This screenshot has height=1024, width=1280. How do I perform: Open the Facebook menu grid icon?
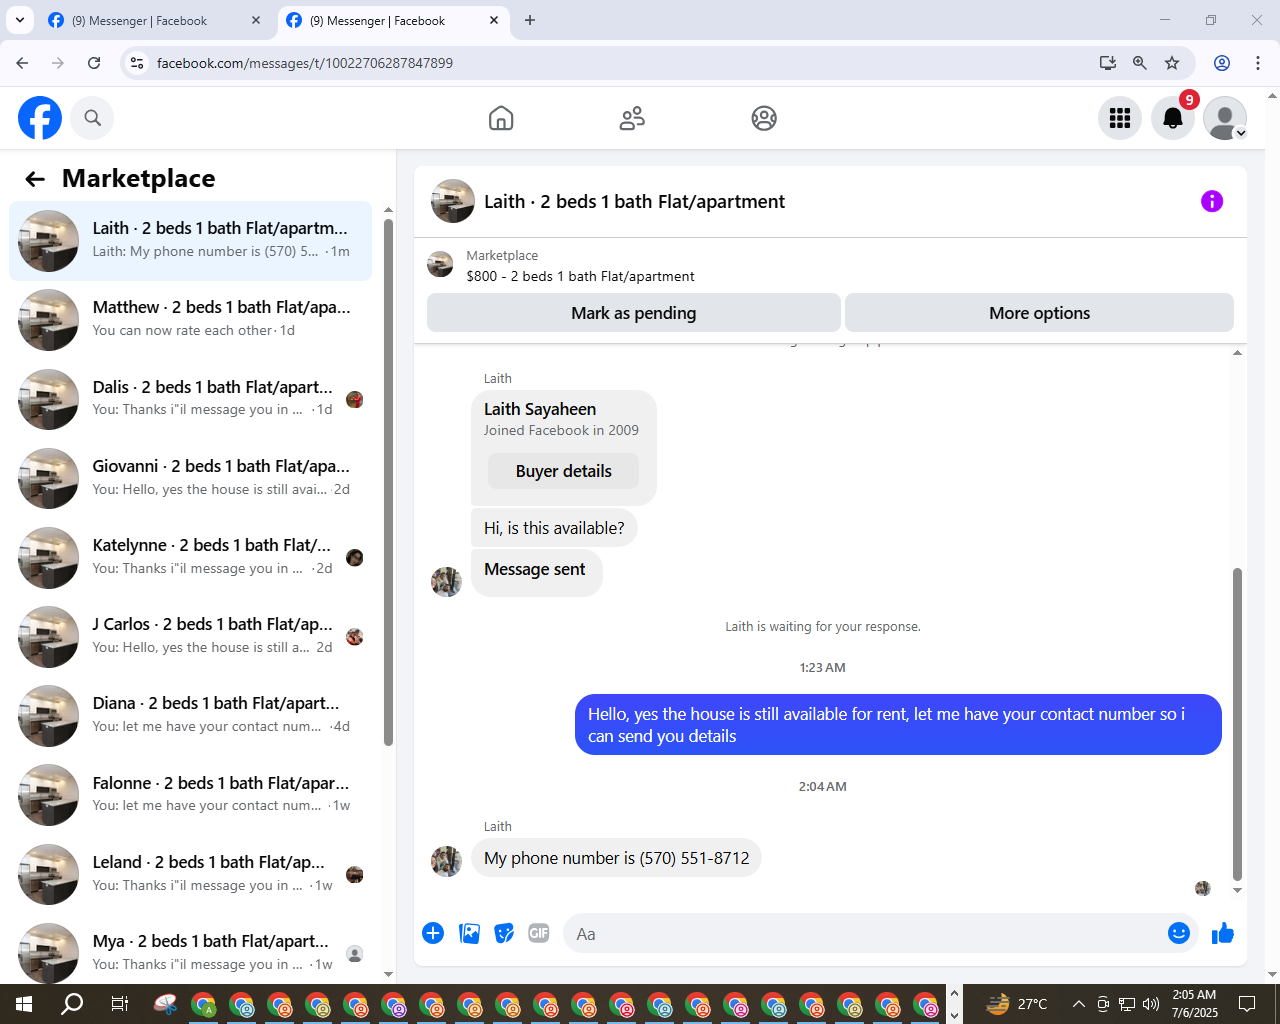(x=1120, y=118)
